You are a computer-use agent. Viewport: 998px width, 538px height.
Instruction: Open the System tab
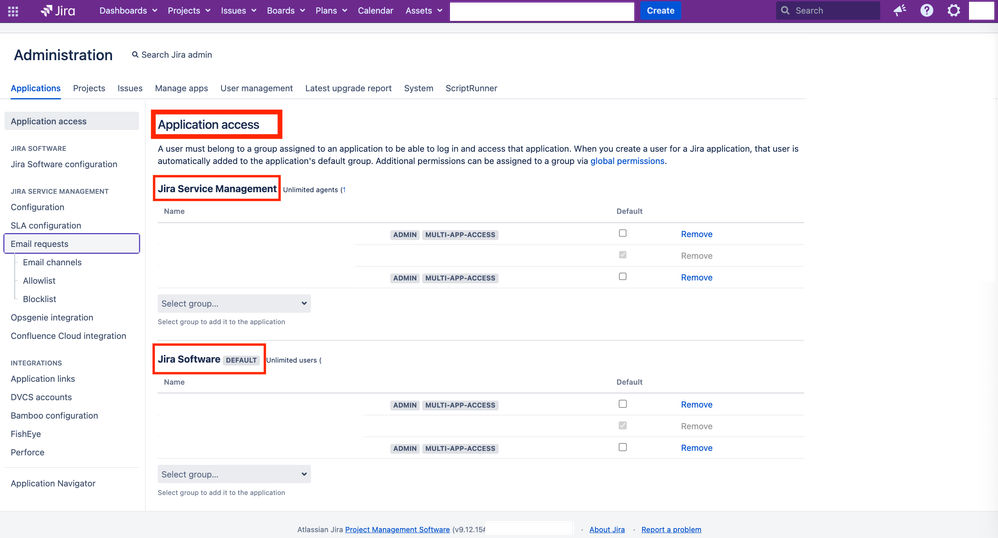click(x=418, y=88)
